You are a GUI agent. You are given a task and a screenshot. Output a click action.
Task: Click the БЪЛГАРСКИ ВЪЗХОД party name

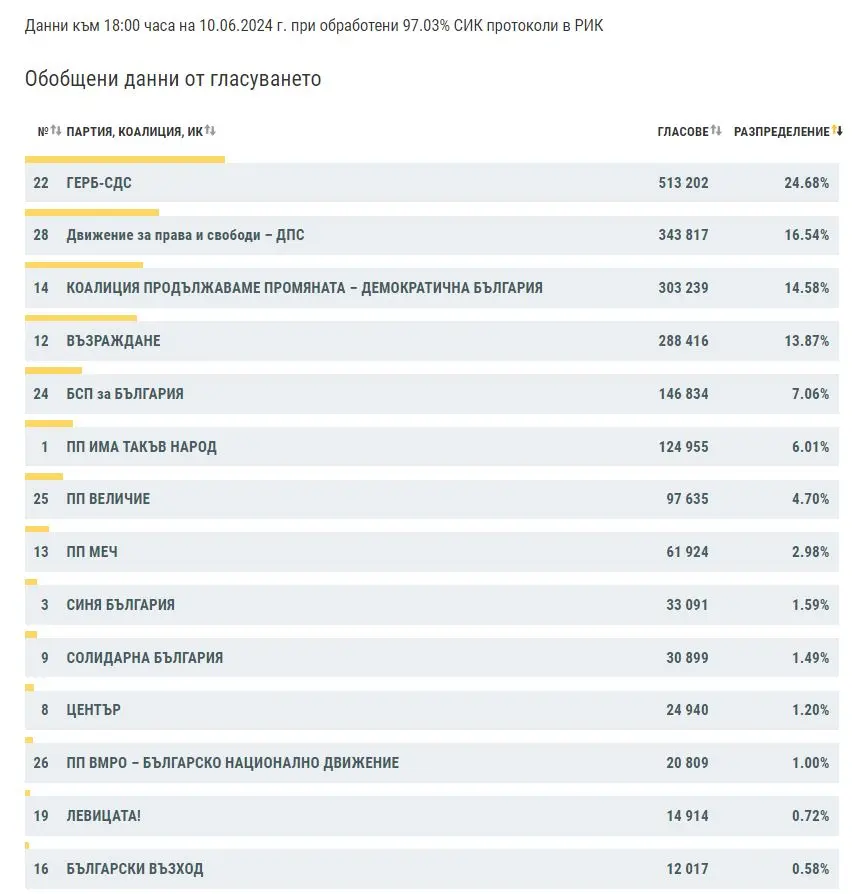coord(134,870)
